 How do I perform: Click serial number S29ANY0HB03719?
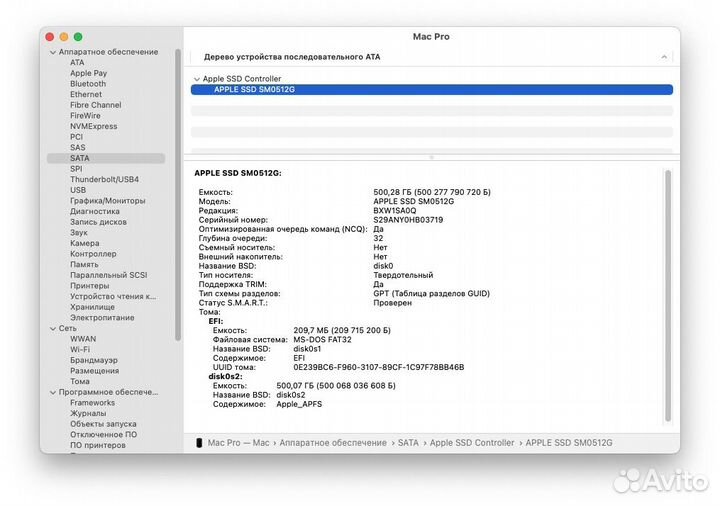(408, 220)
